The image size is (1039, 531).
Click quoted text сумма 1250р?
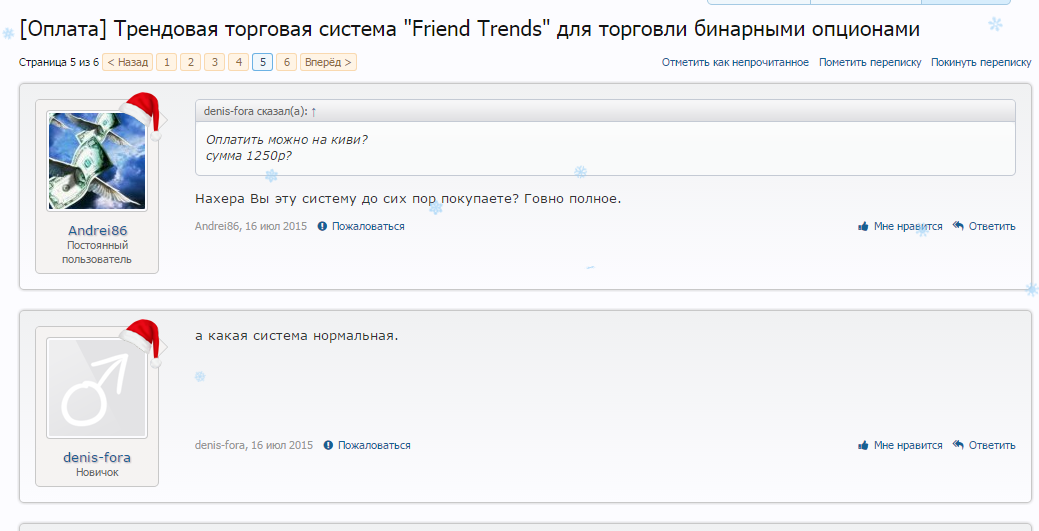click(x=248, y=156)
